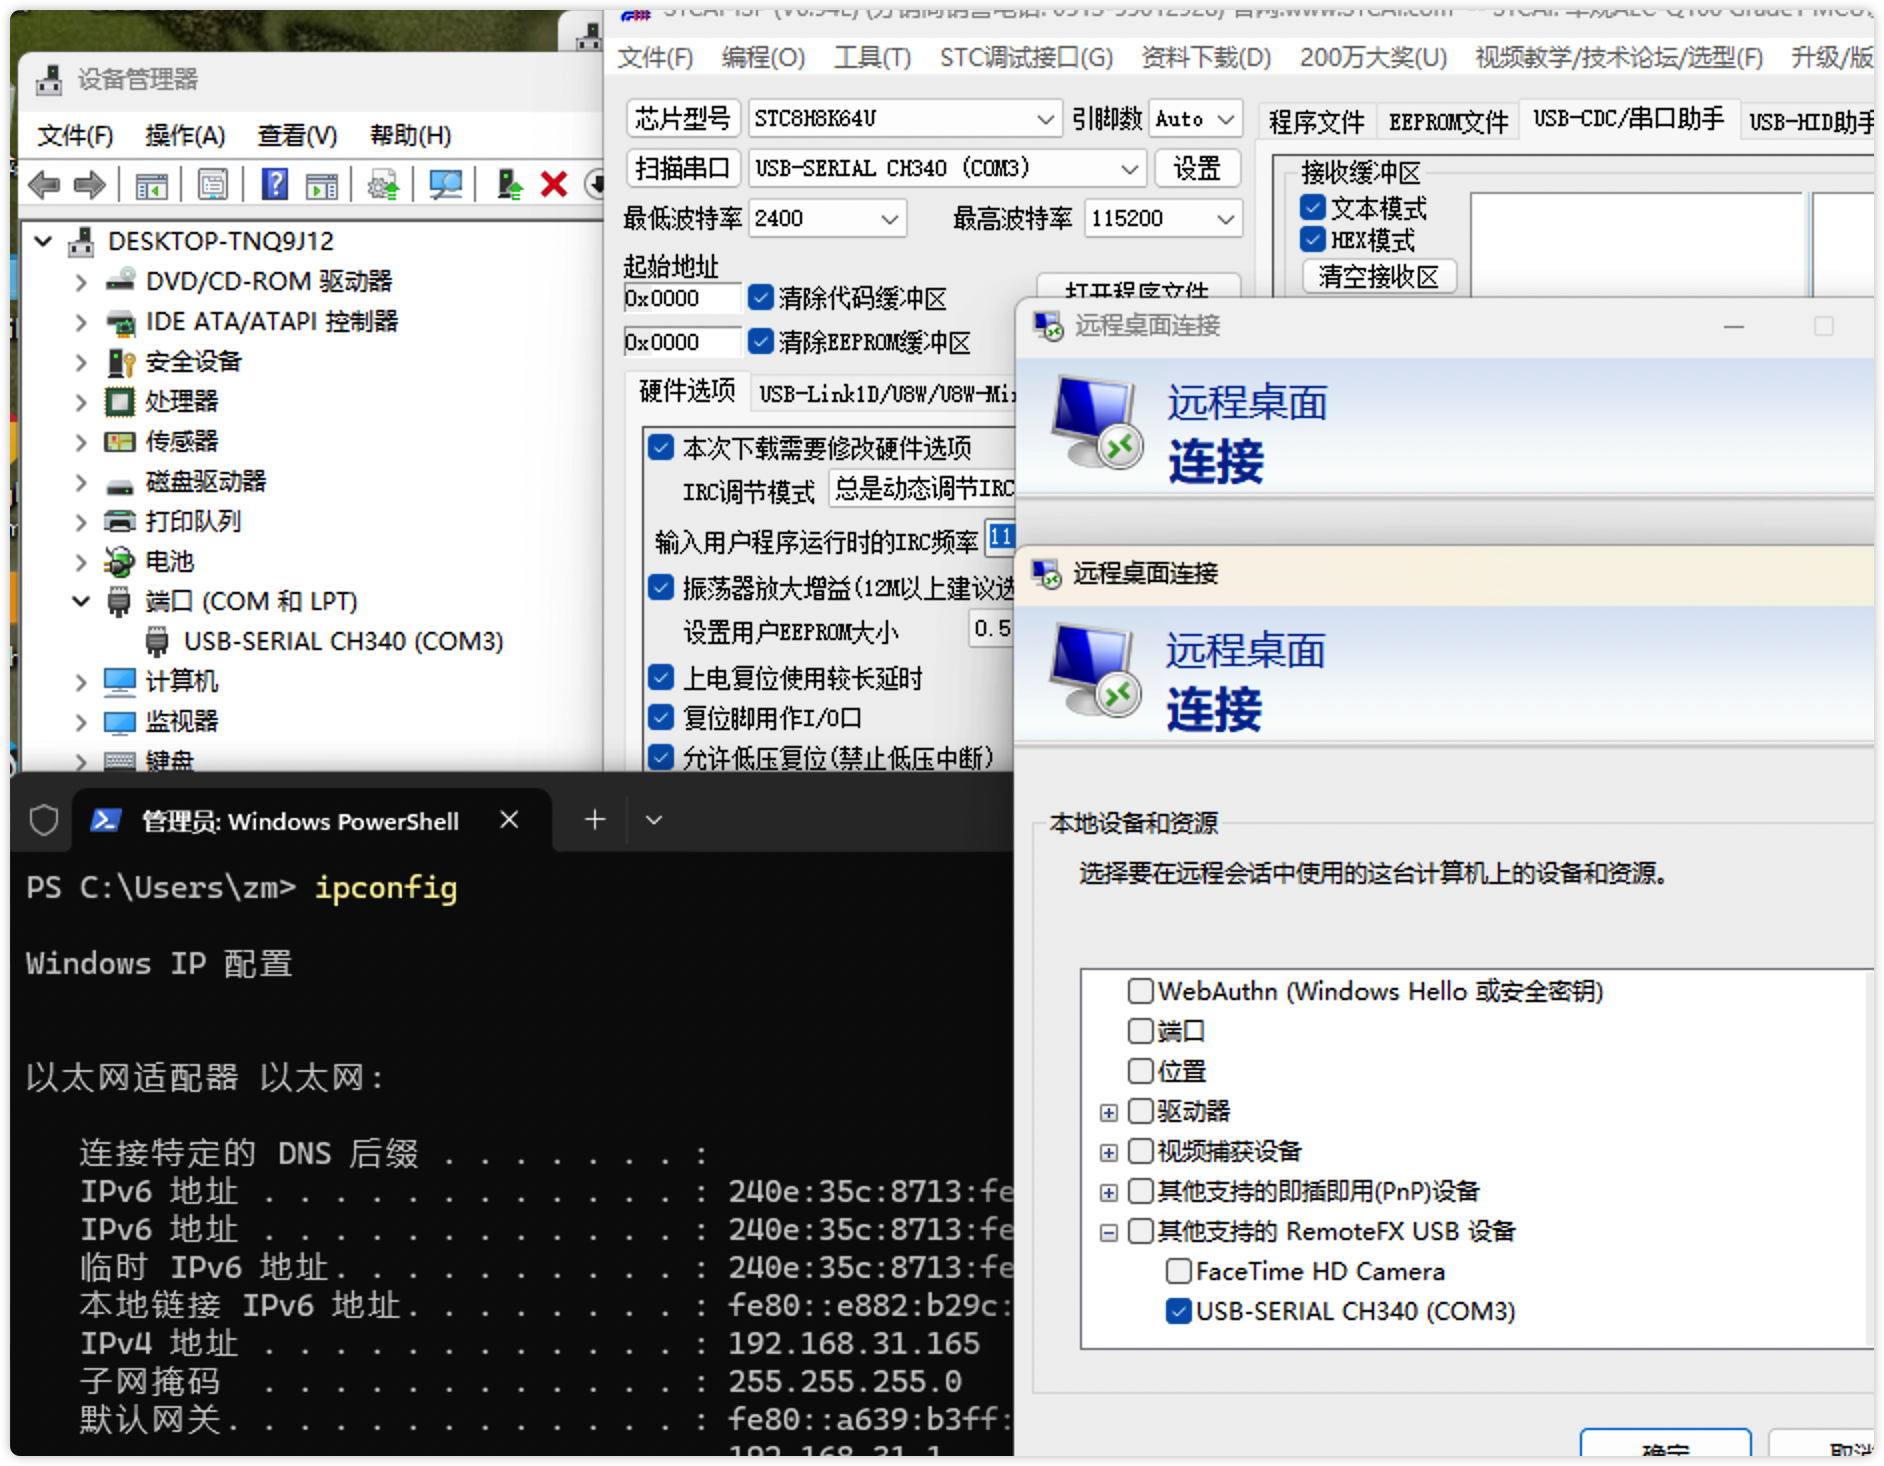Open the USB-SERIAL CH340 (COM3) port dropdown
The height and width of the screenshot is (1466, 1884).
(1129, 168)
